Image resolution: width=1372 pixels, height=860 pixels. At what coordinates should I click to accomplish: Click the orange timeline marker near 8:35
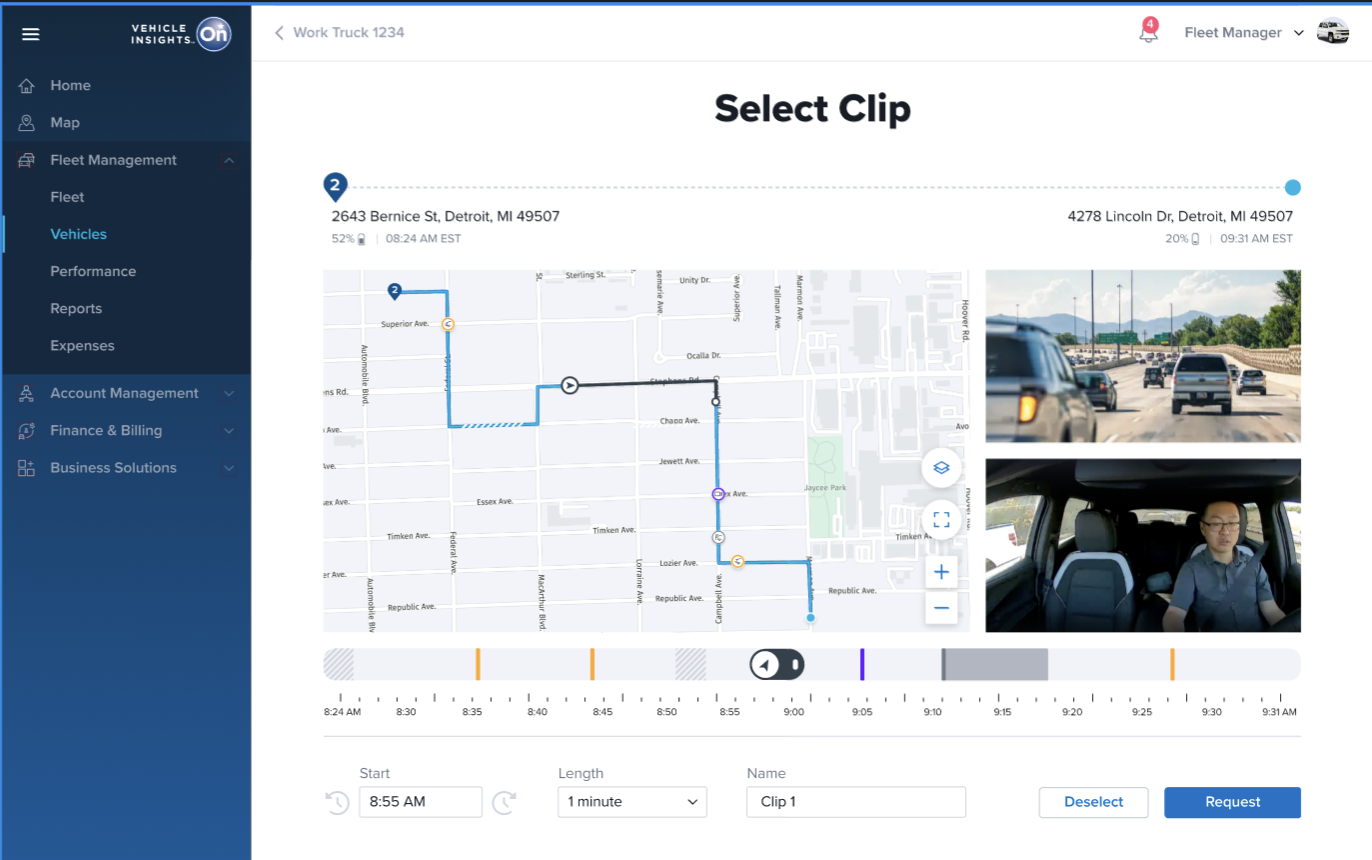478,664
